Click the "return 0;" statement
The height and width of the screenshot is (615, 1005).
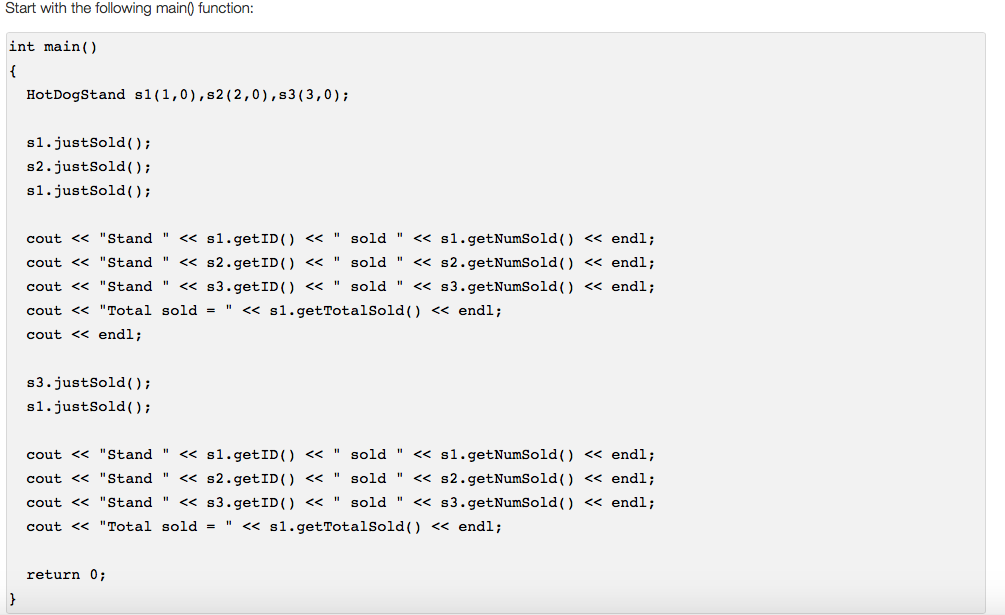pos(66,575)
